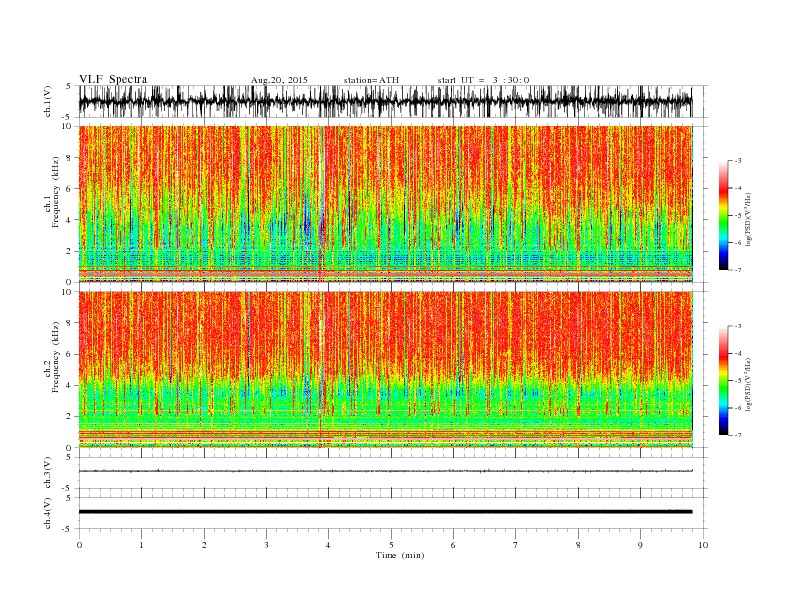Click the "-3" tick on ch.2 color bar
The height and width of the screenshot is (612, 792).
click(738, 326)
